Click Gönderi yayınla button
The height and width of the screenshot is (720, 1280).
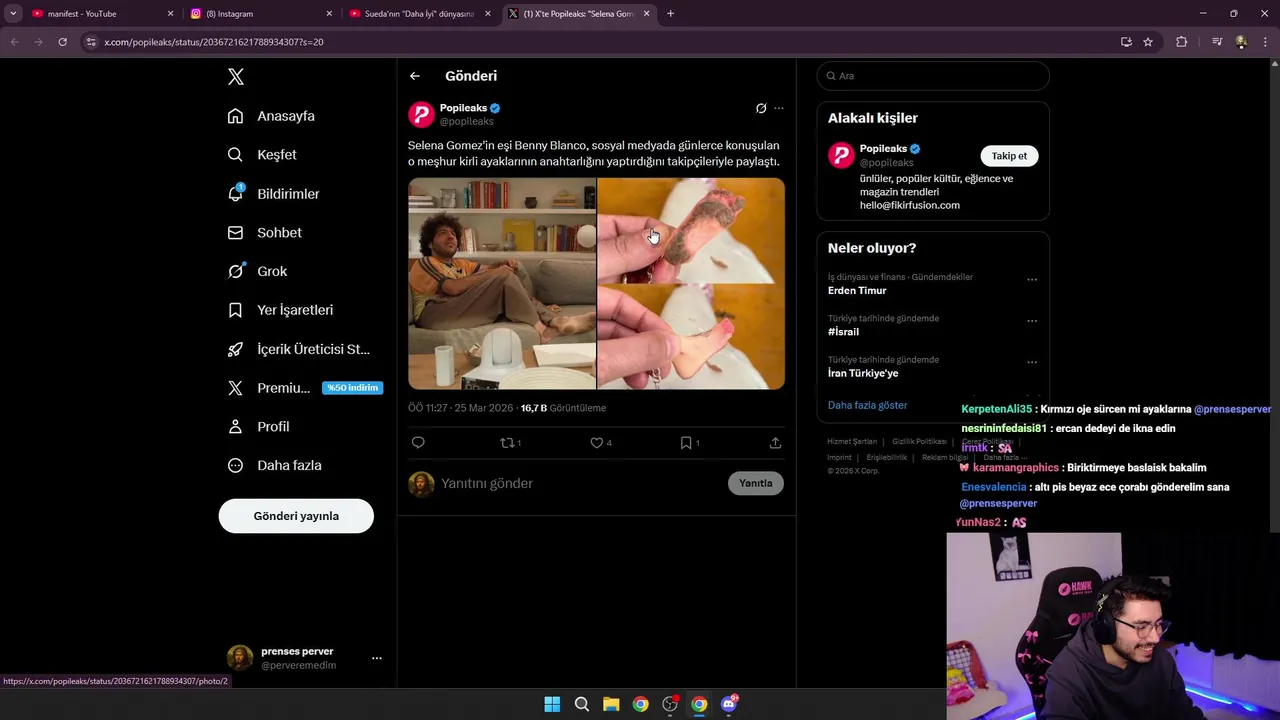[x=296, y=516]
